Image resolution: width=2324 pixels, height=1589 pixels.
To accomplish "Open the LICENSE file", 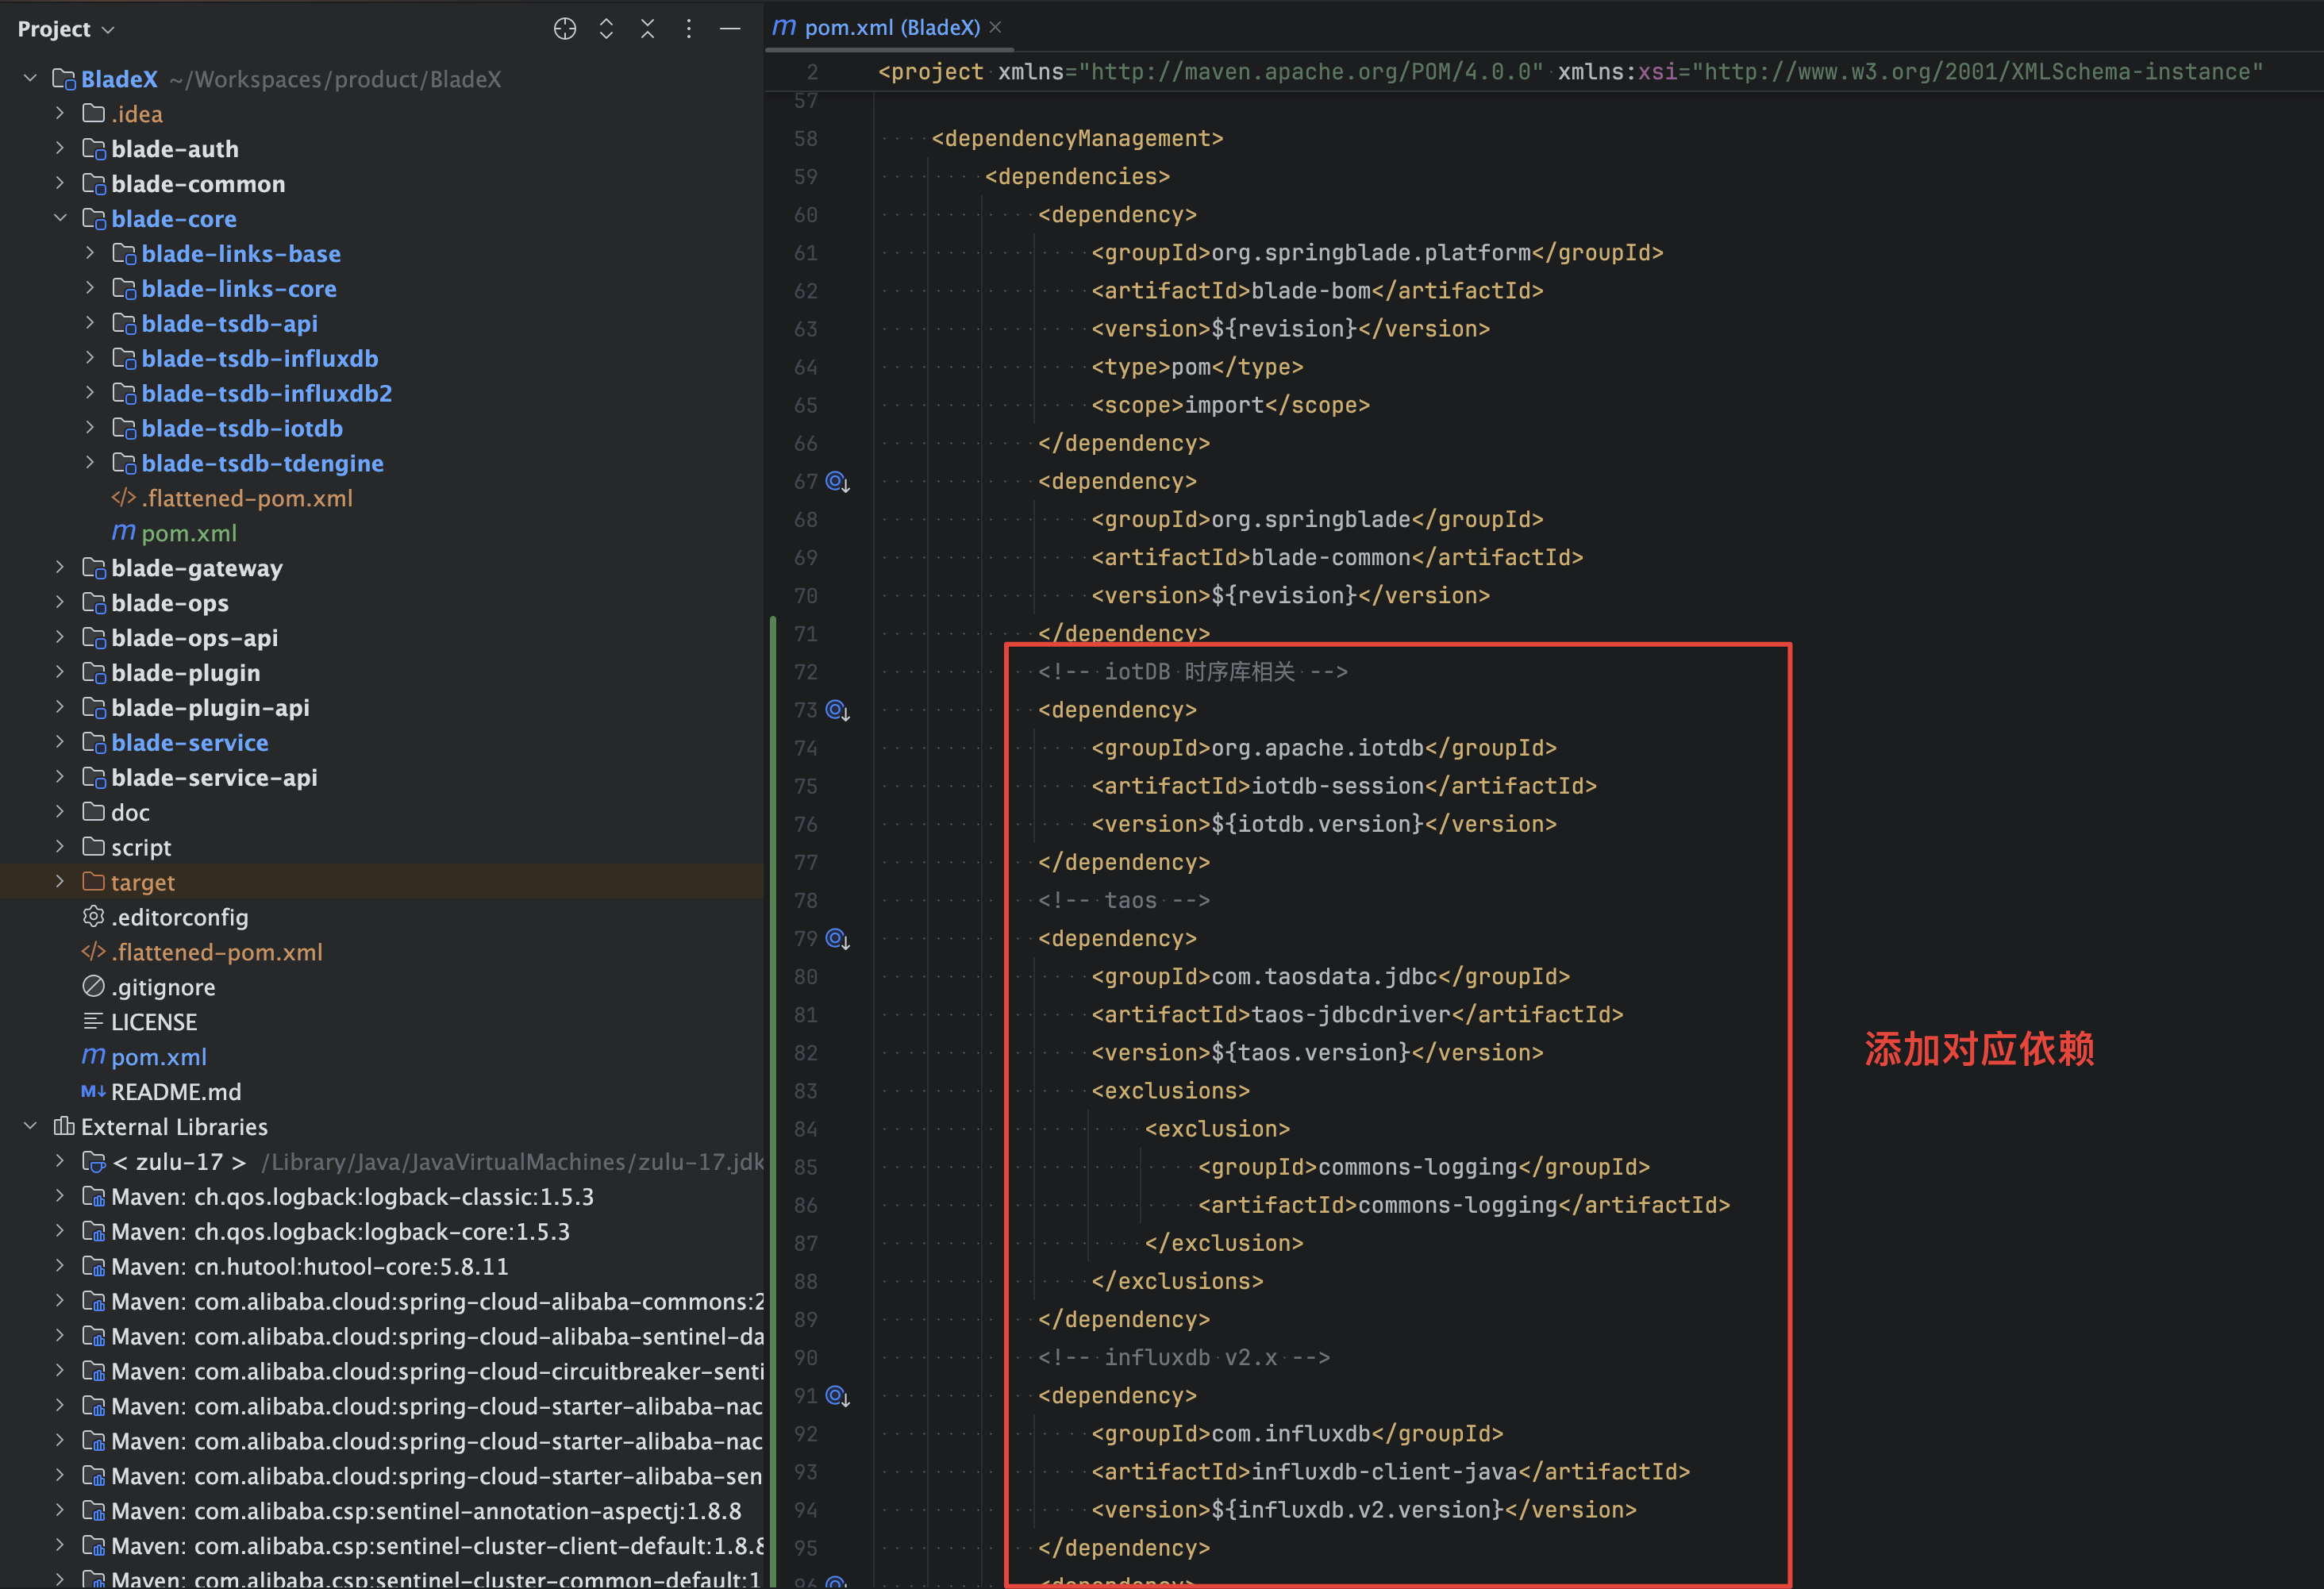I will coord(154,1022).
